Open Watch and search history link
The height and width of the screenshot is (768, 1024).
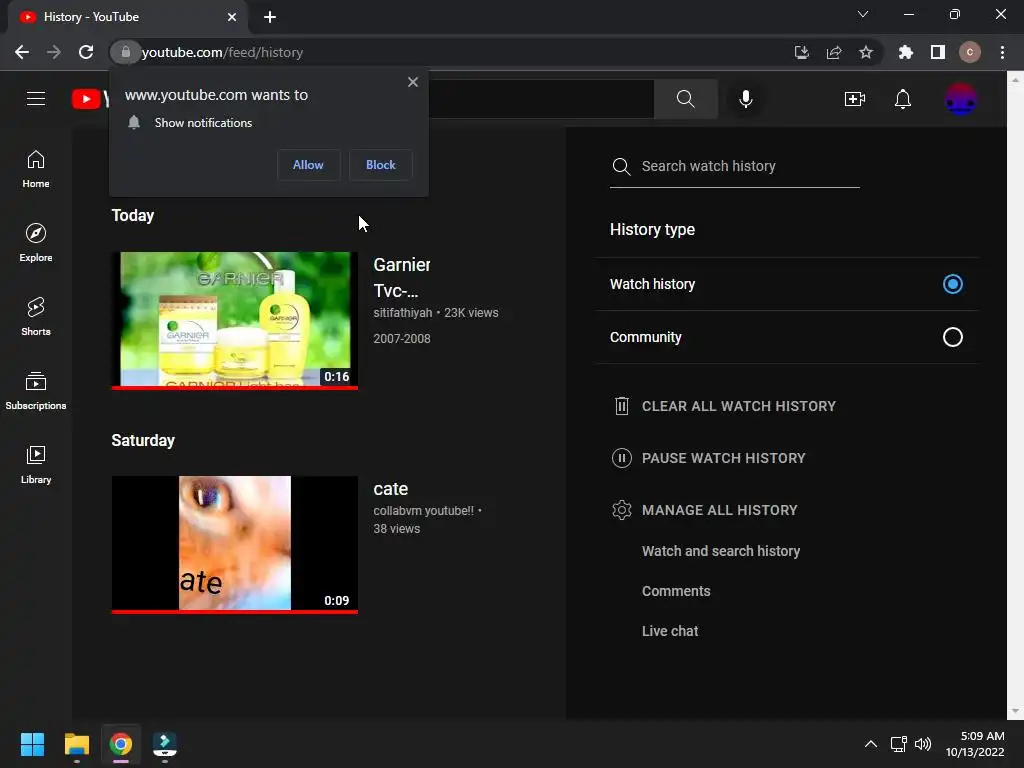720,551
